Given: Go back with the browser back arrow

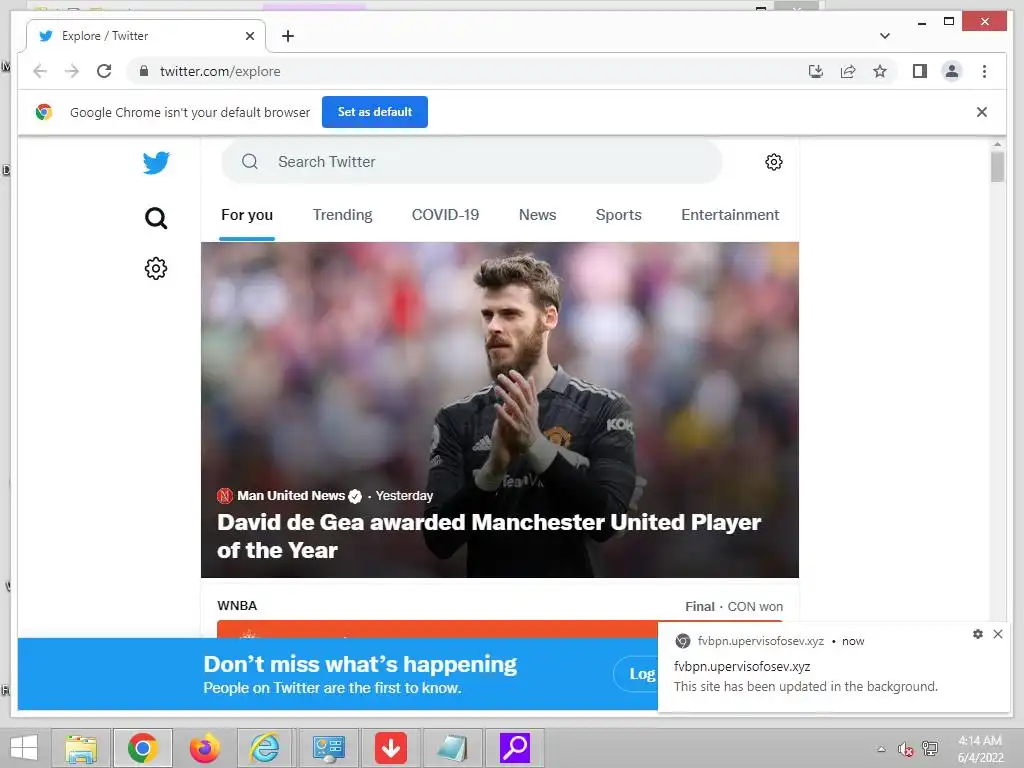Looking at the screenshot, I should tap(40, 71).
